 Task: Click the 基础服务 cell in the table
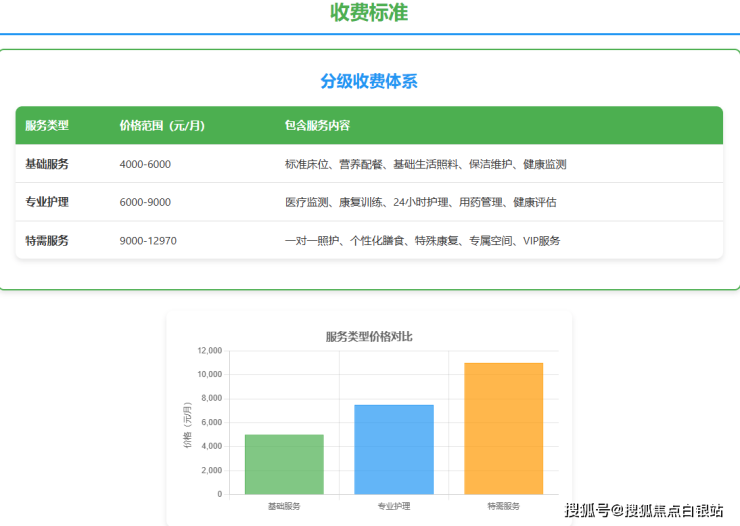(47, 164)
